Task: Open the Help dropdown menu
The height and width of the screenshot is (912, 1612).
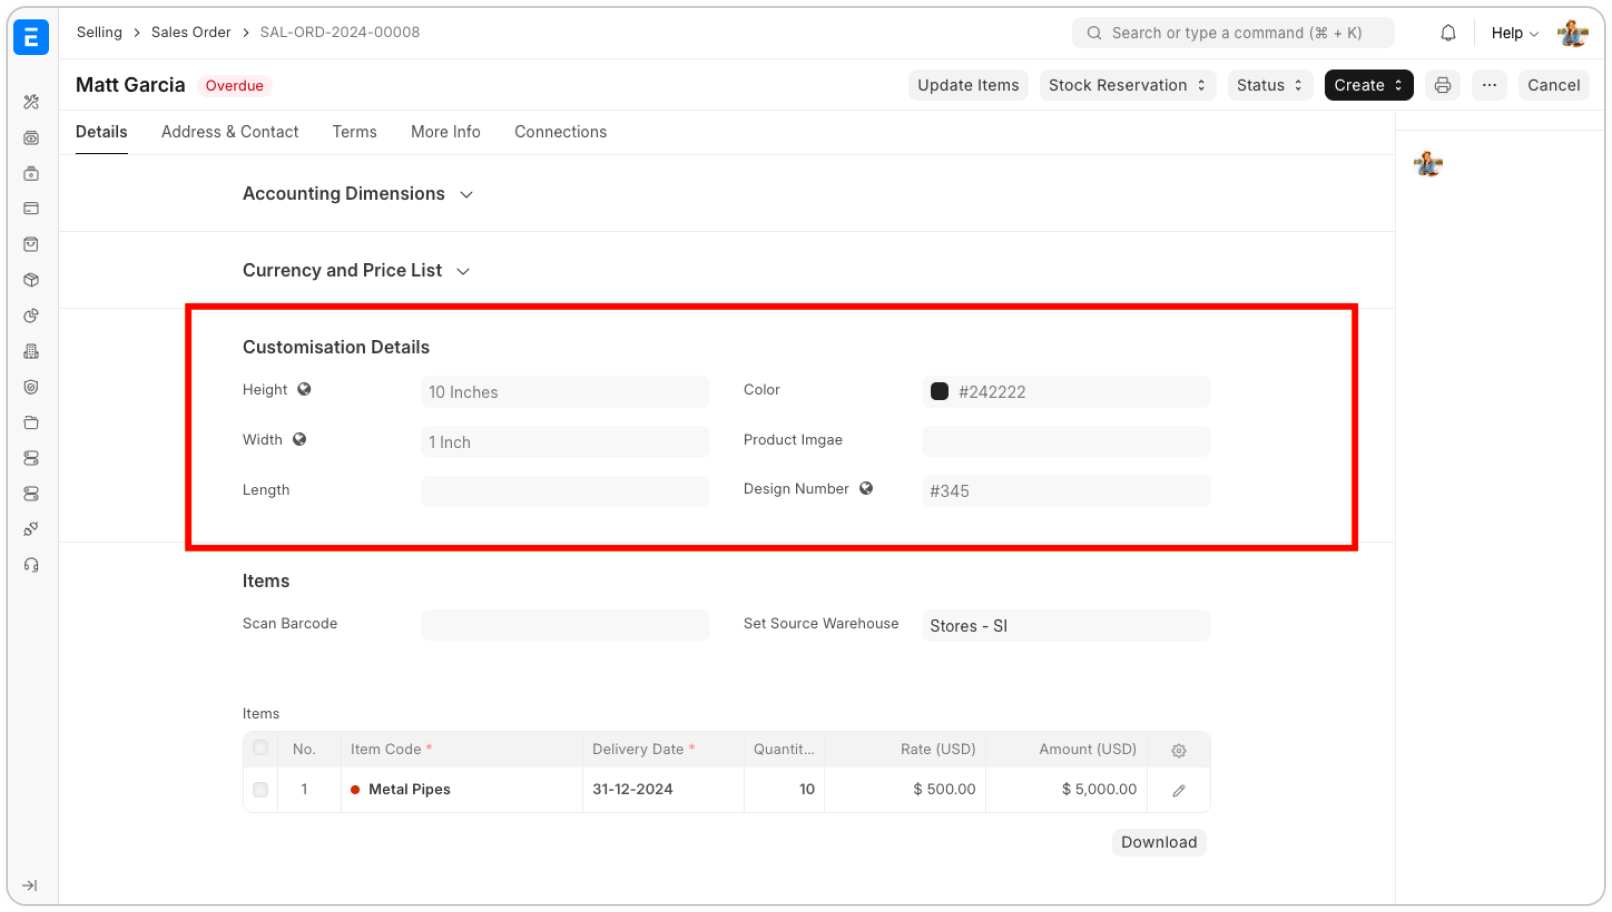Action: coord(1514,33)
